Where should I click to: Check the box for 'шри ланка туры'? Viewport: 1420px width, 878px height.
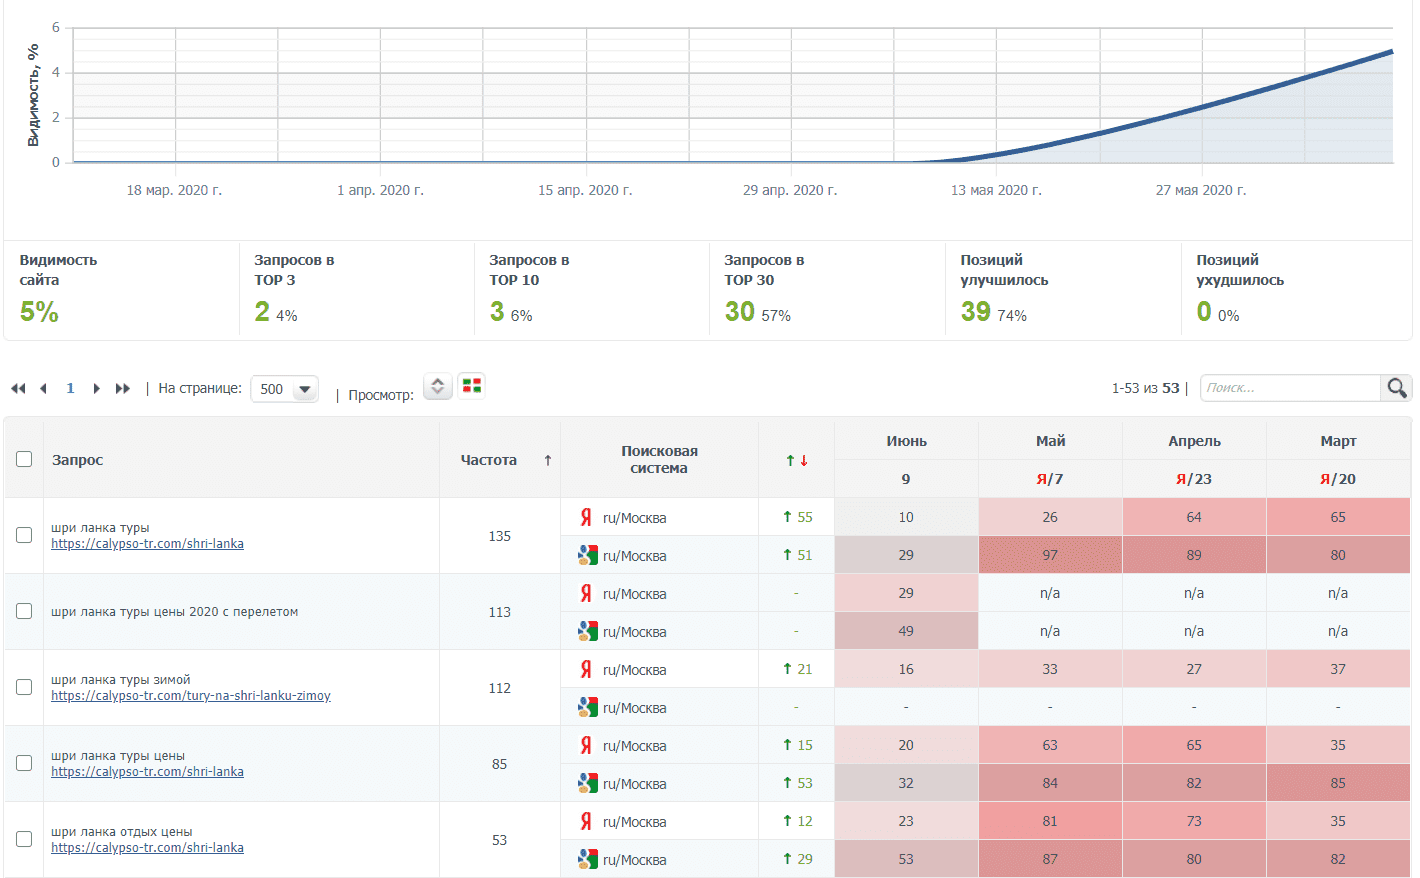click(x=24, y=535)
